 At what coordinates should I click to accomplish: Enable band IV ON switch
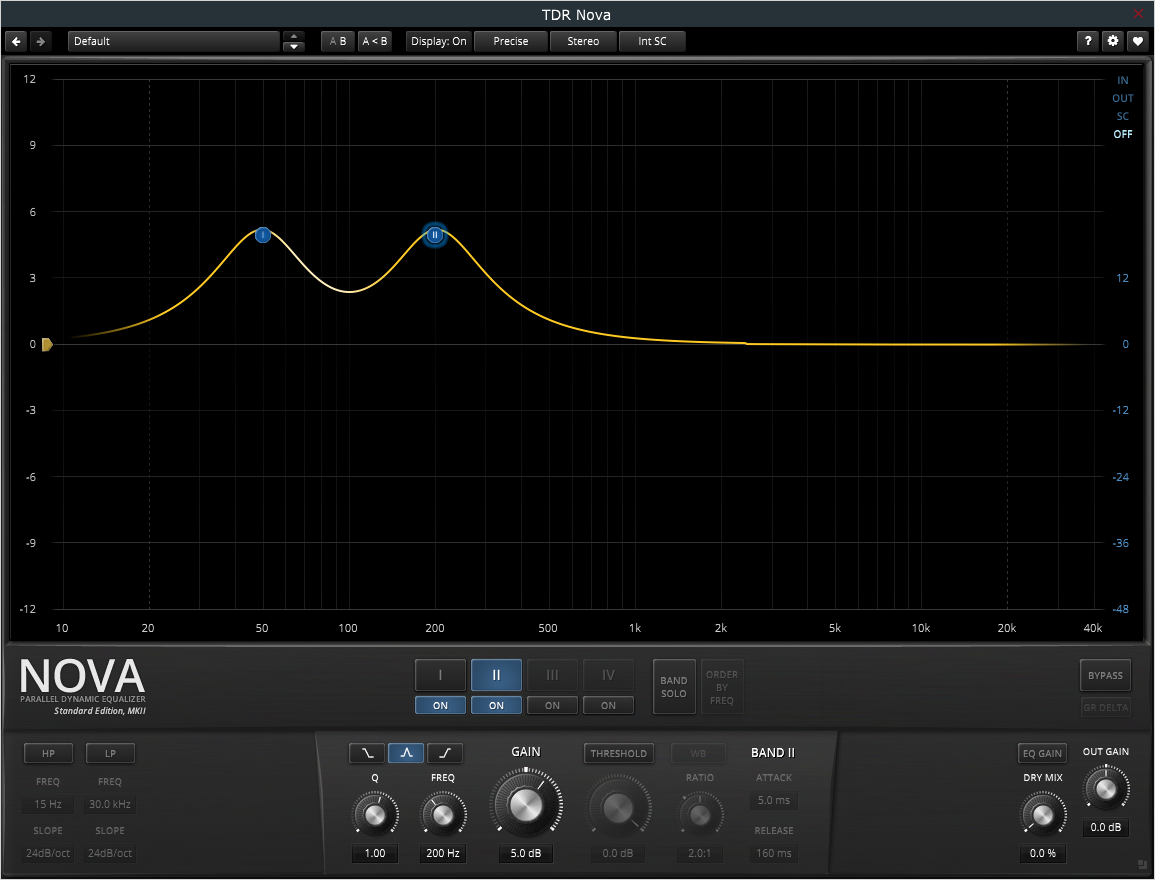pos(608,705)
